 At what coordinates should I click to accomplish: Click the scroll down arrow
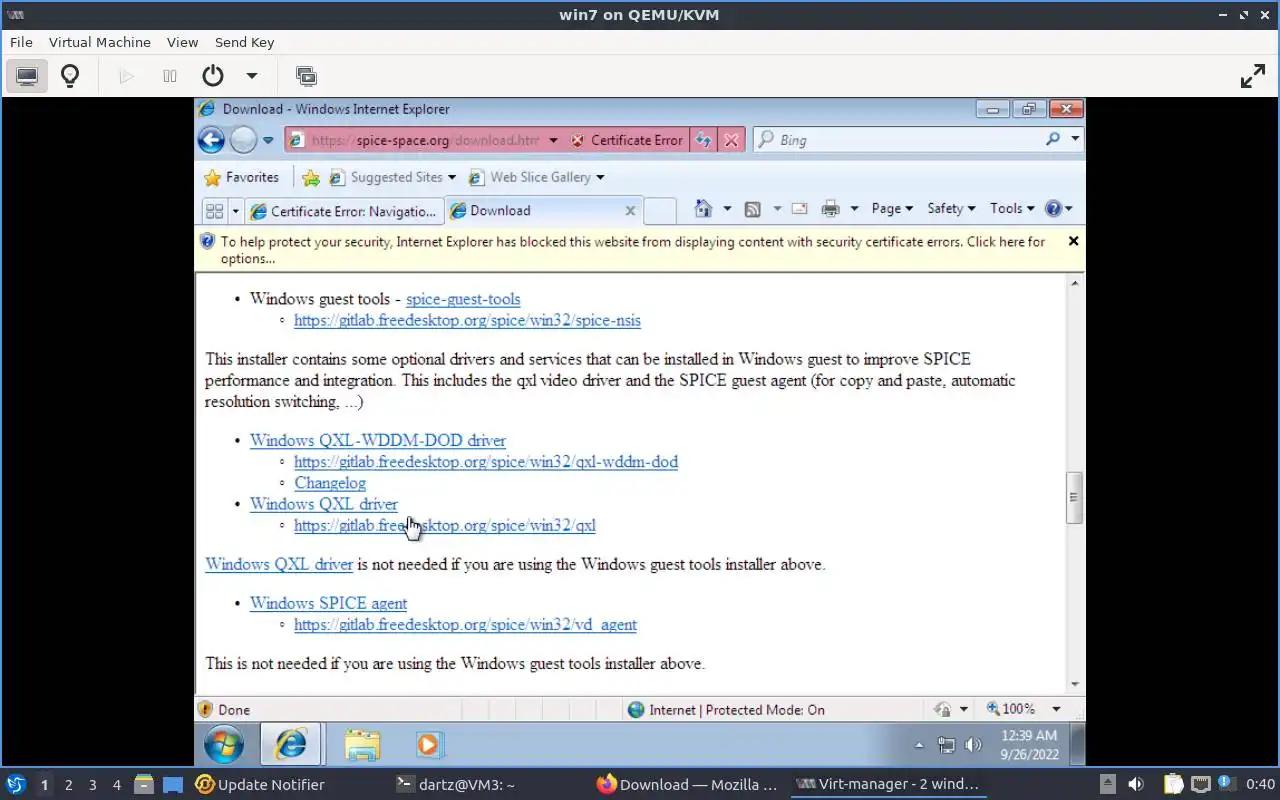pos(1075,684)
